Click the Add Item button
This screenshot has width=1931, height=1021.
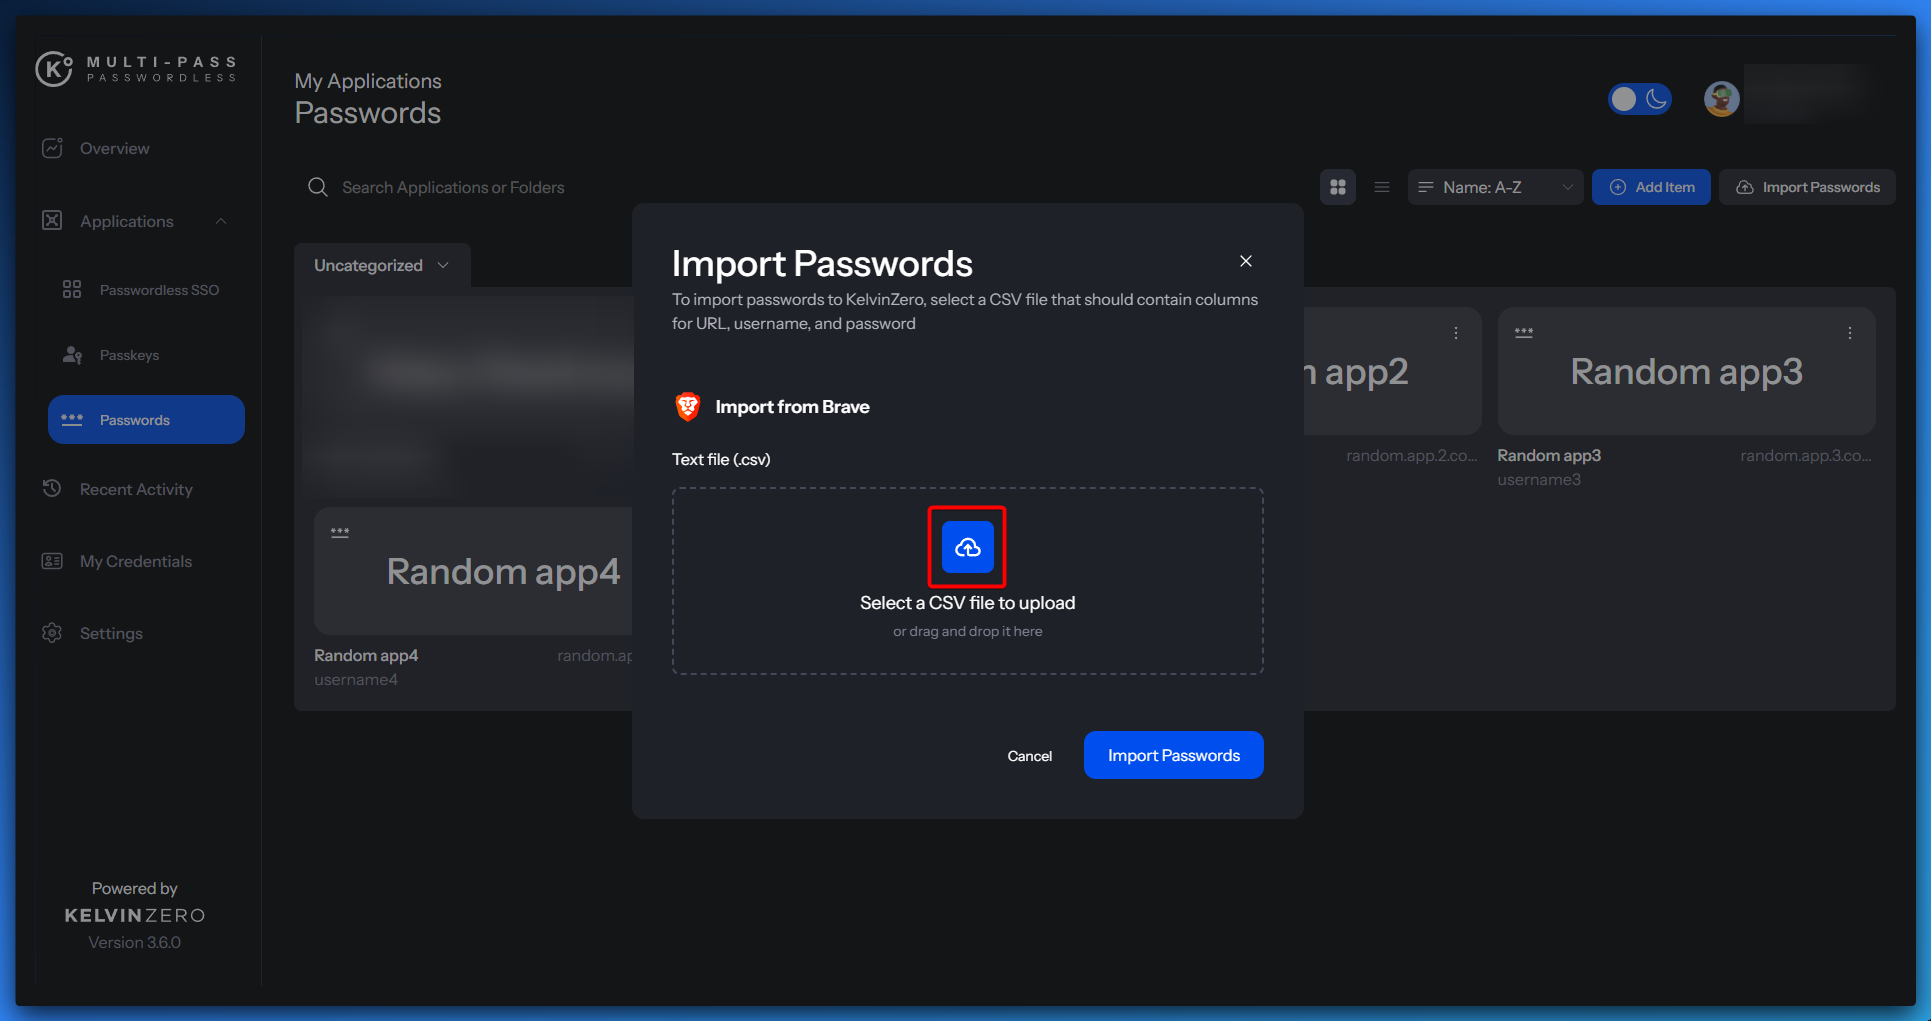click(x=1650, y=187)
